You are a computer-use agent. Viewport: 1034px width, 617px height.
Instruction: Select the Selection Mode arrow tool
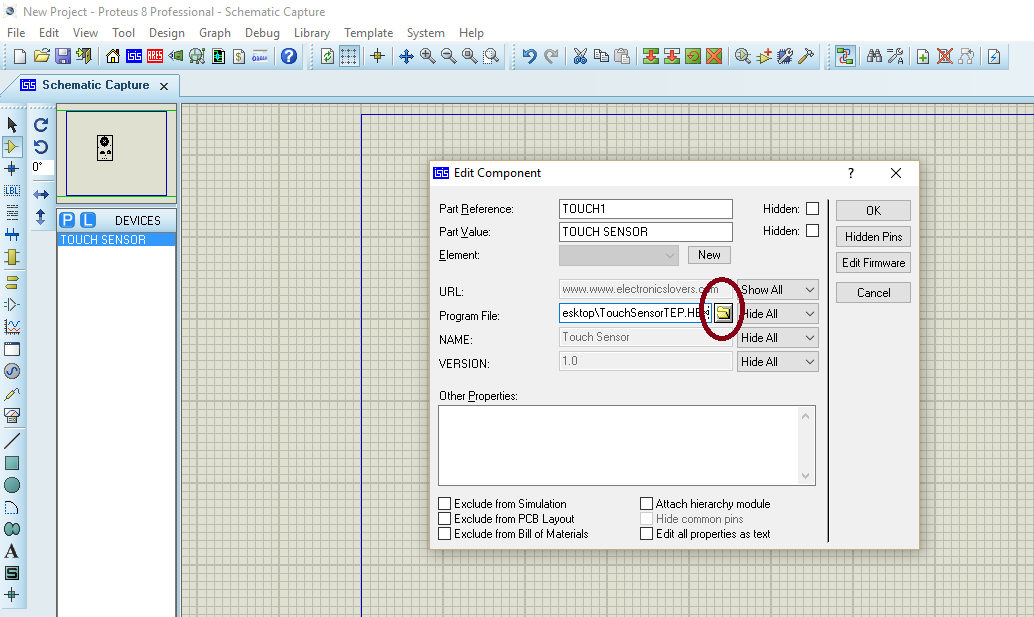pyautogui.click(x=12, y=125)
